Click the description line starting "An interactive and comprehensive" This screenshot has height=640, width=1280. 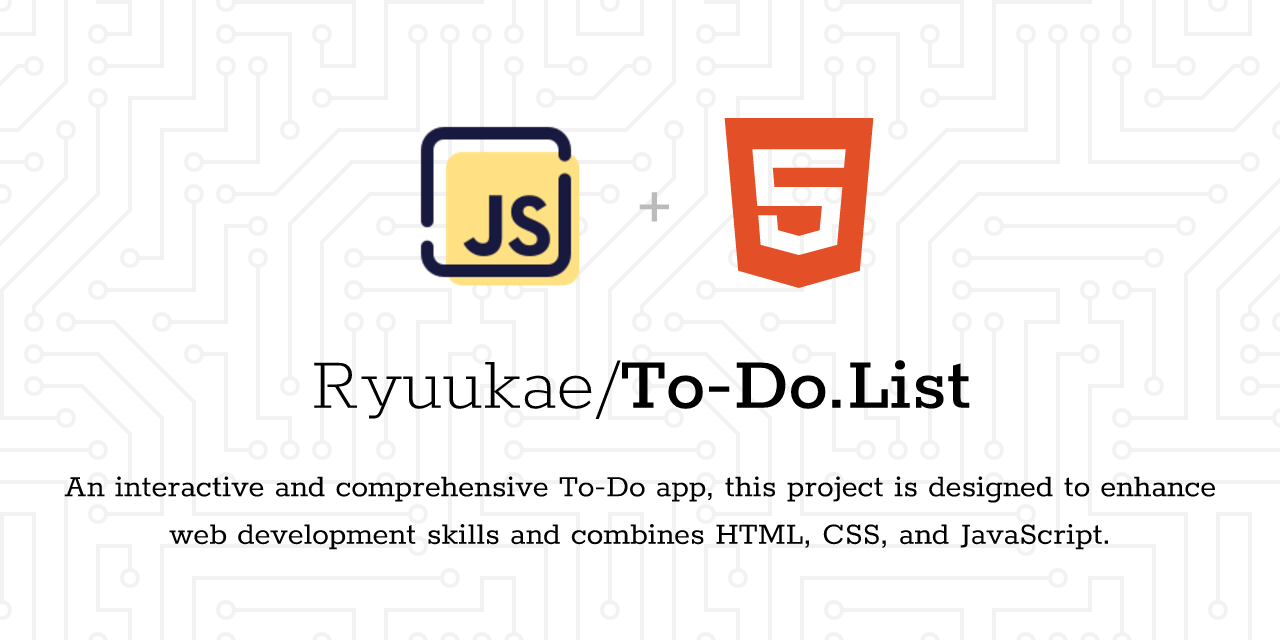(640, 488)
